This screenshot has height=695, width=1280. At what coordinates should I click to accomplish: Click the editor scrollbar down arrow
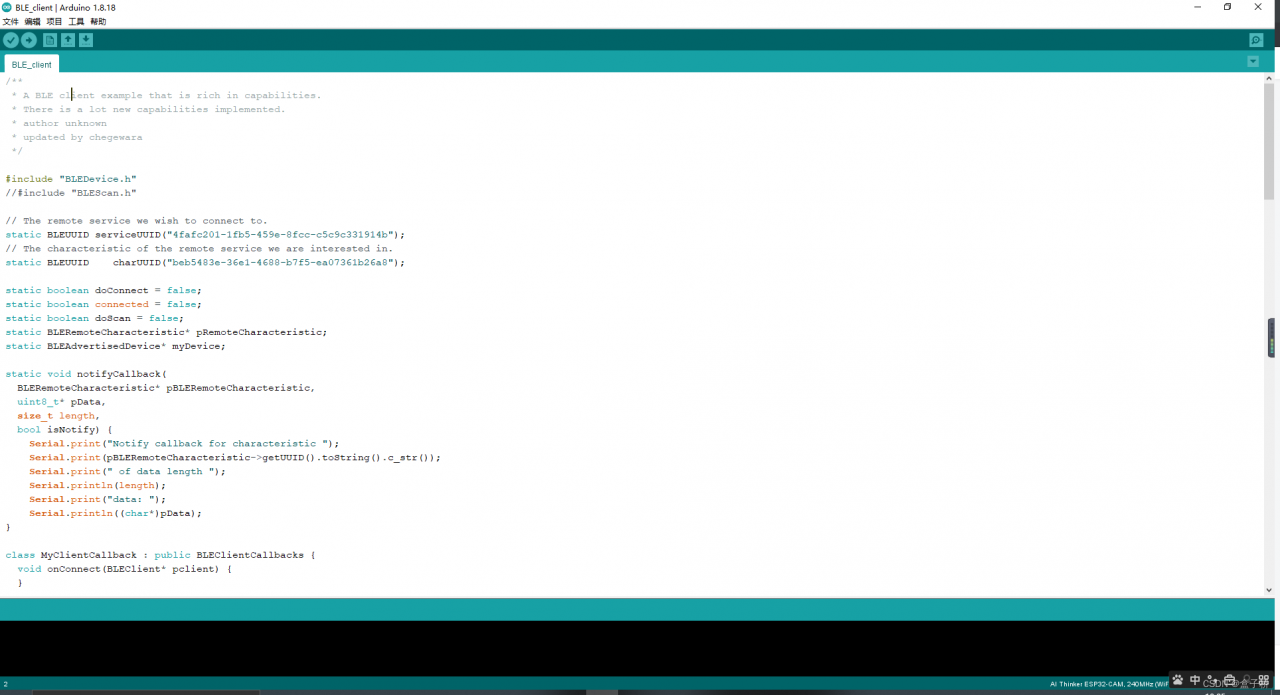(1269, 590)
